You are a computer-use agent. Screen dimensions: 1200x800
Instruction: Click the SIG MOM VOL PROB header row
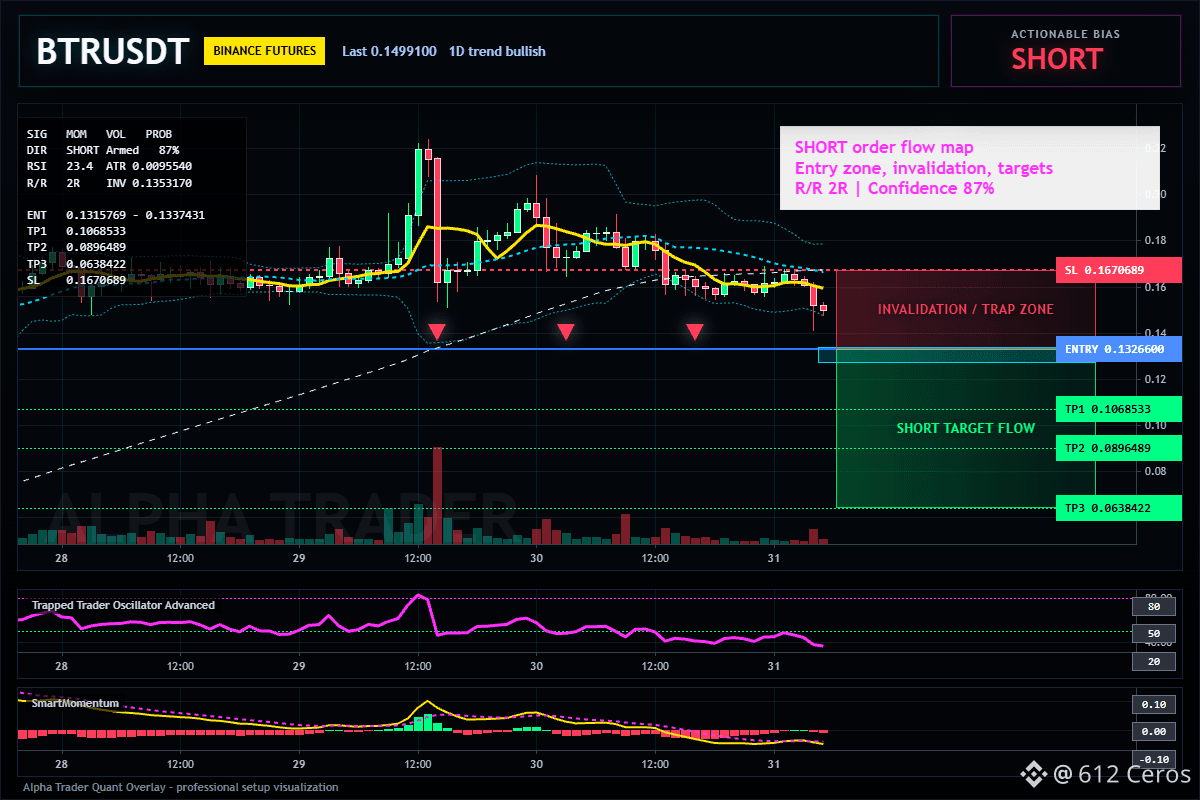pyautogui.click(x=99, y=133)
